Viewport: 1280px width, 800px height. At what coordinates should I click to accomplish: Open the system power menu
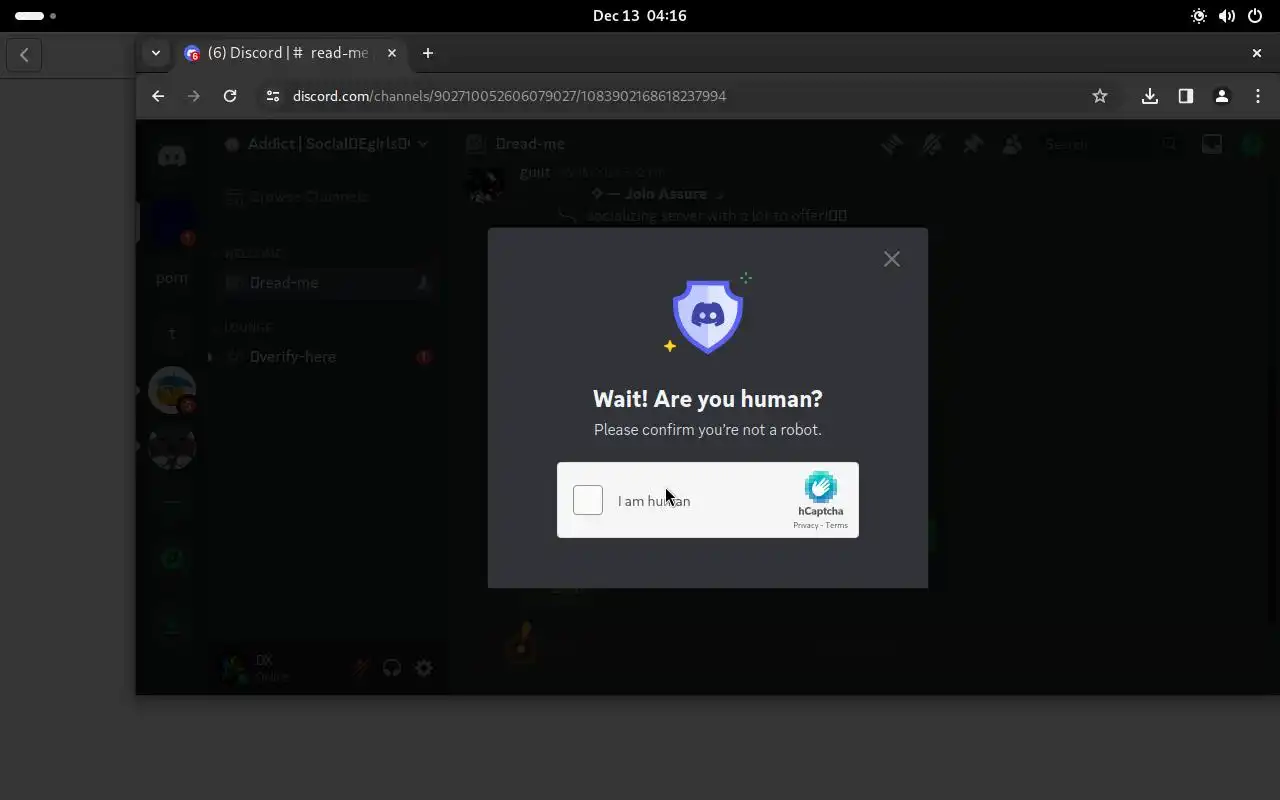point(1255,16)
